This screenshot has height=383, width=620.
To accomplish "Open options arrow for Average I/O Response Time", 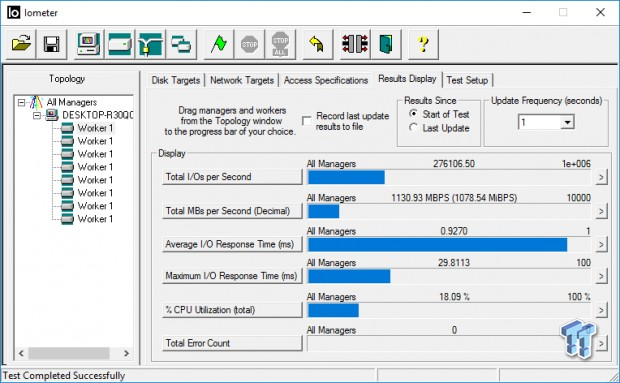I will (601, 245).
